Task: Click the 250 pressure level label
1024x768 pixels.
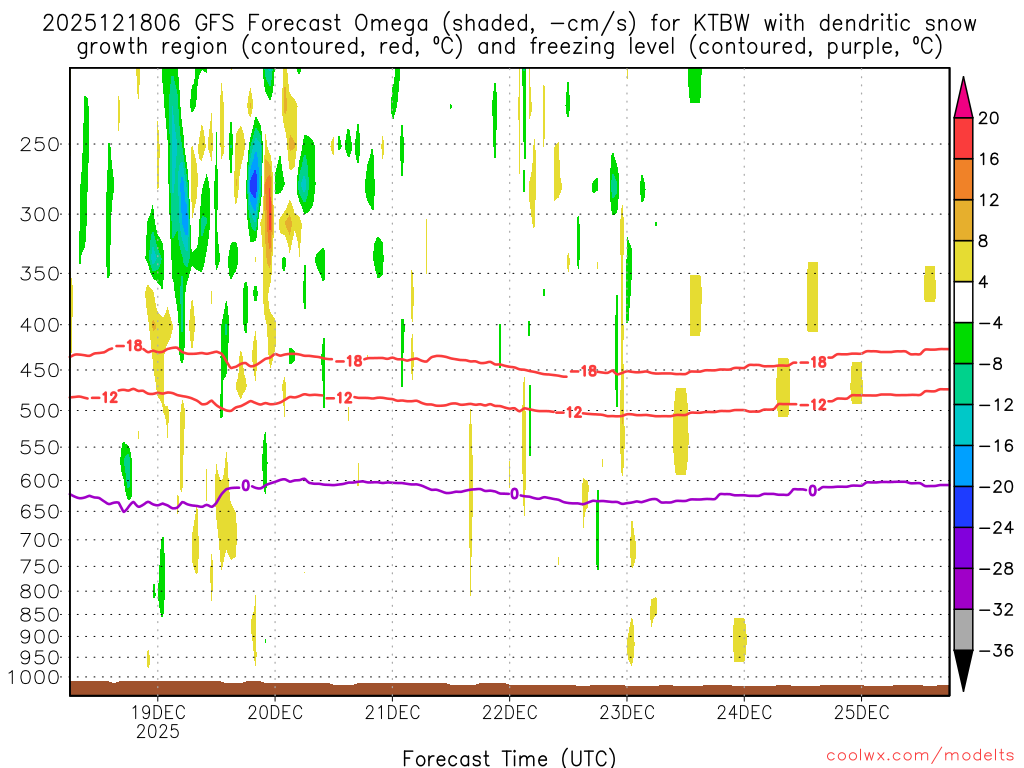Action: 43,144
